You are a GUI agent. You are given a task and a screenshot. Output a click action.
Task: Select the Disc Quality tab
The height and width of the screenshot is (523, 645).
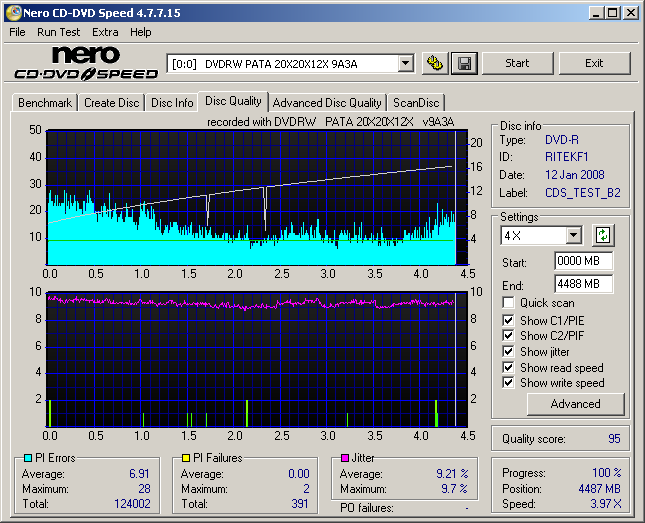(x=233, y=101)
